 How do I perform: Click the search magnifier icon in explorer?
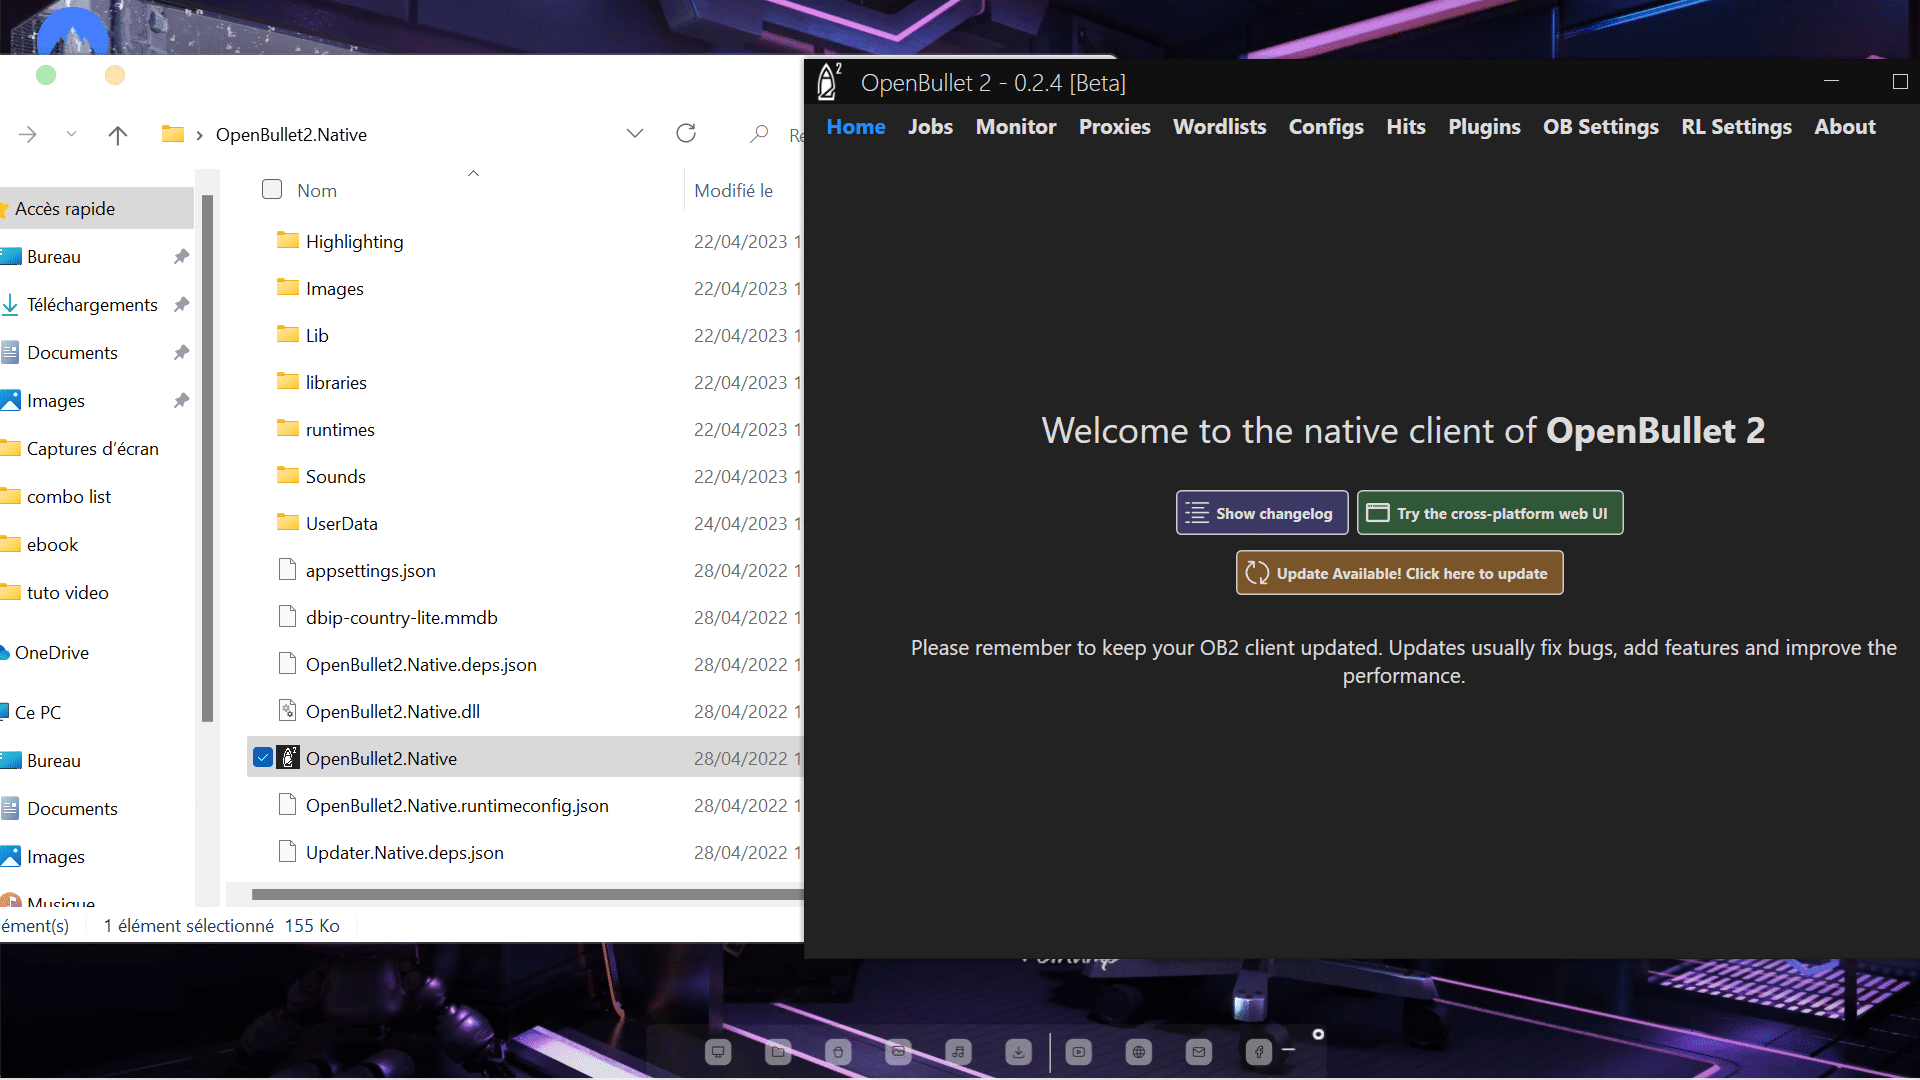[760, 134]
